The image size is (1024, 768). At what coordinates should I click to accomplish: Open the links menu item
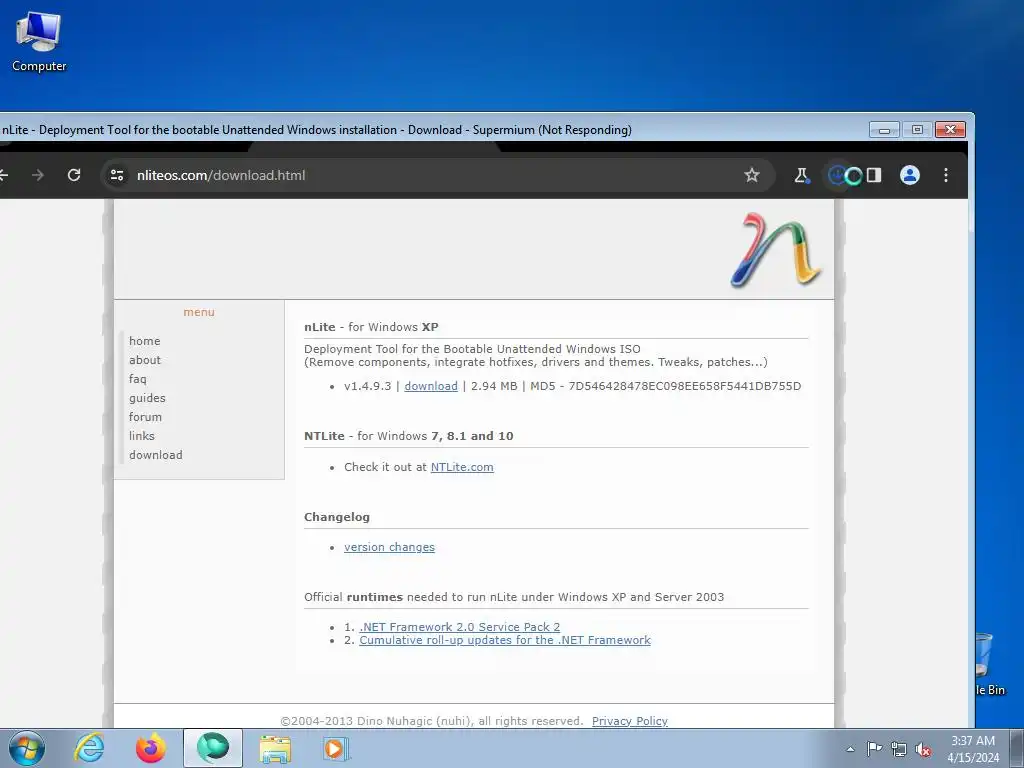pos(142,436)
